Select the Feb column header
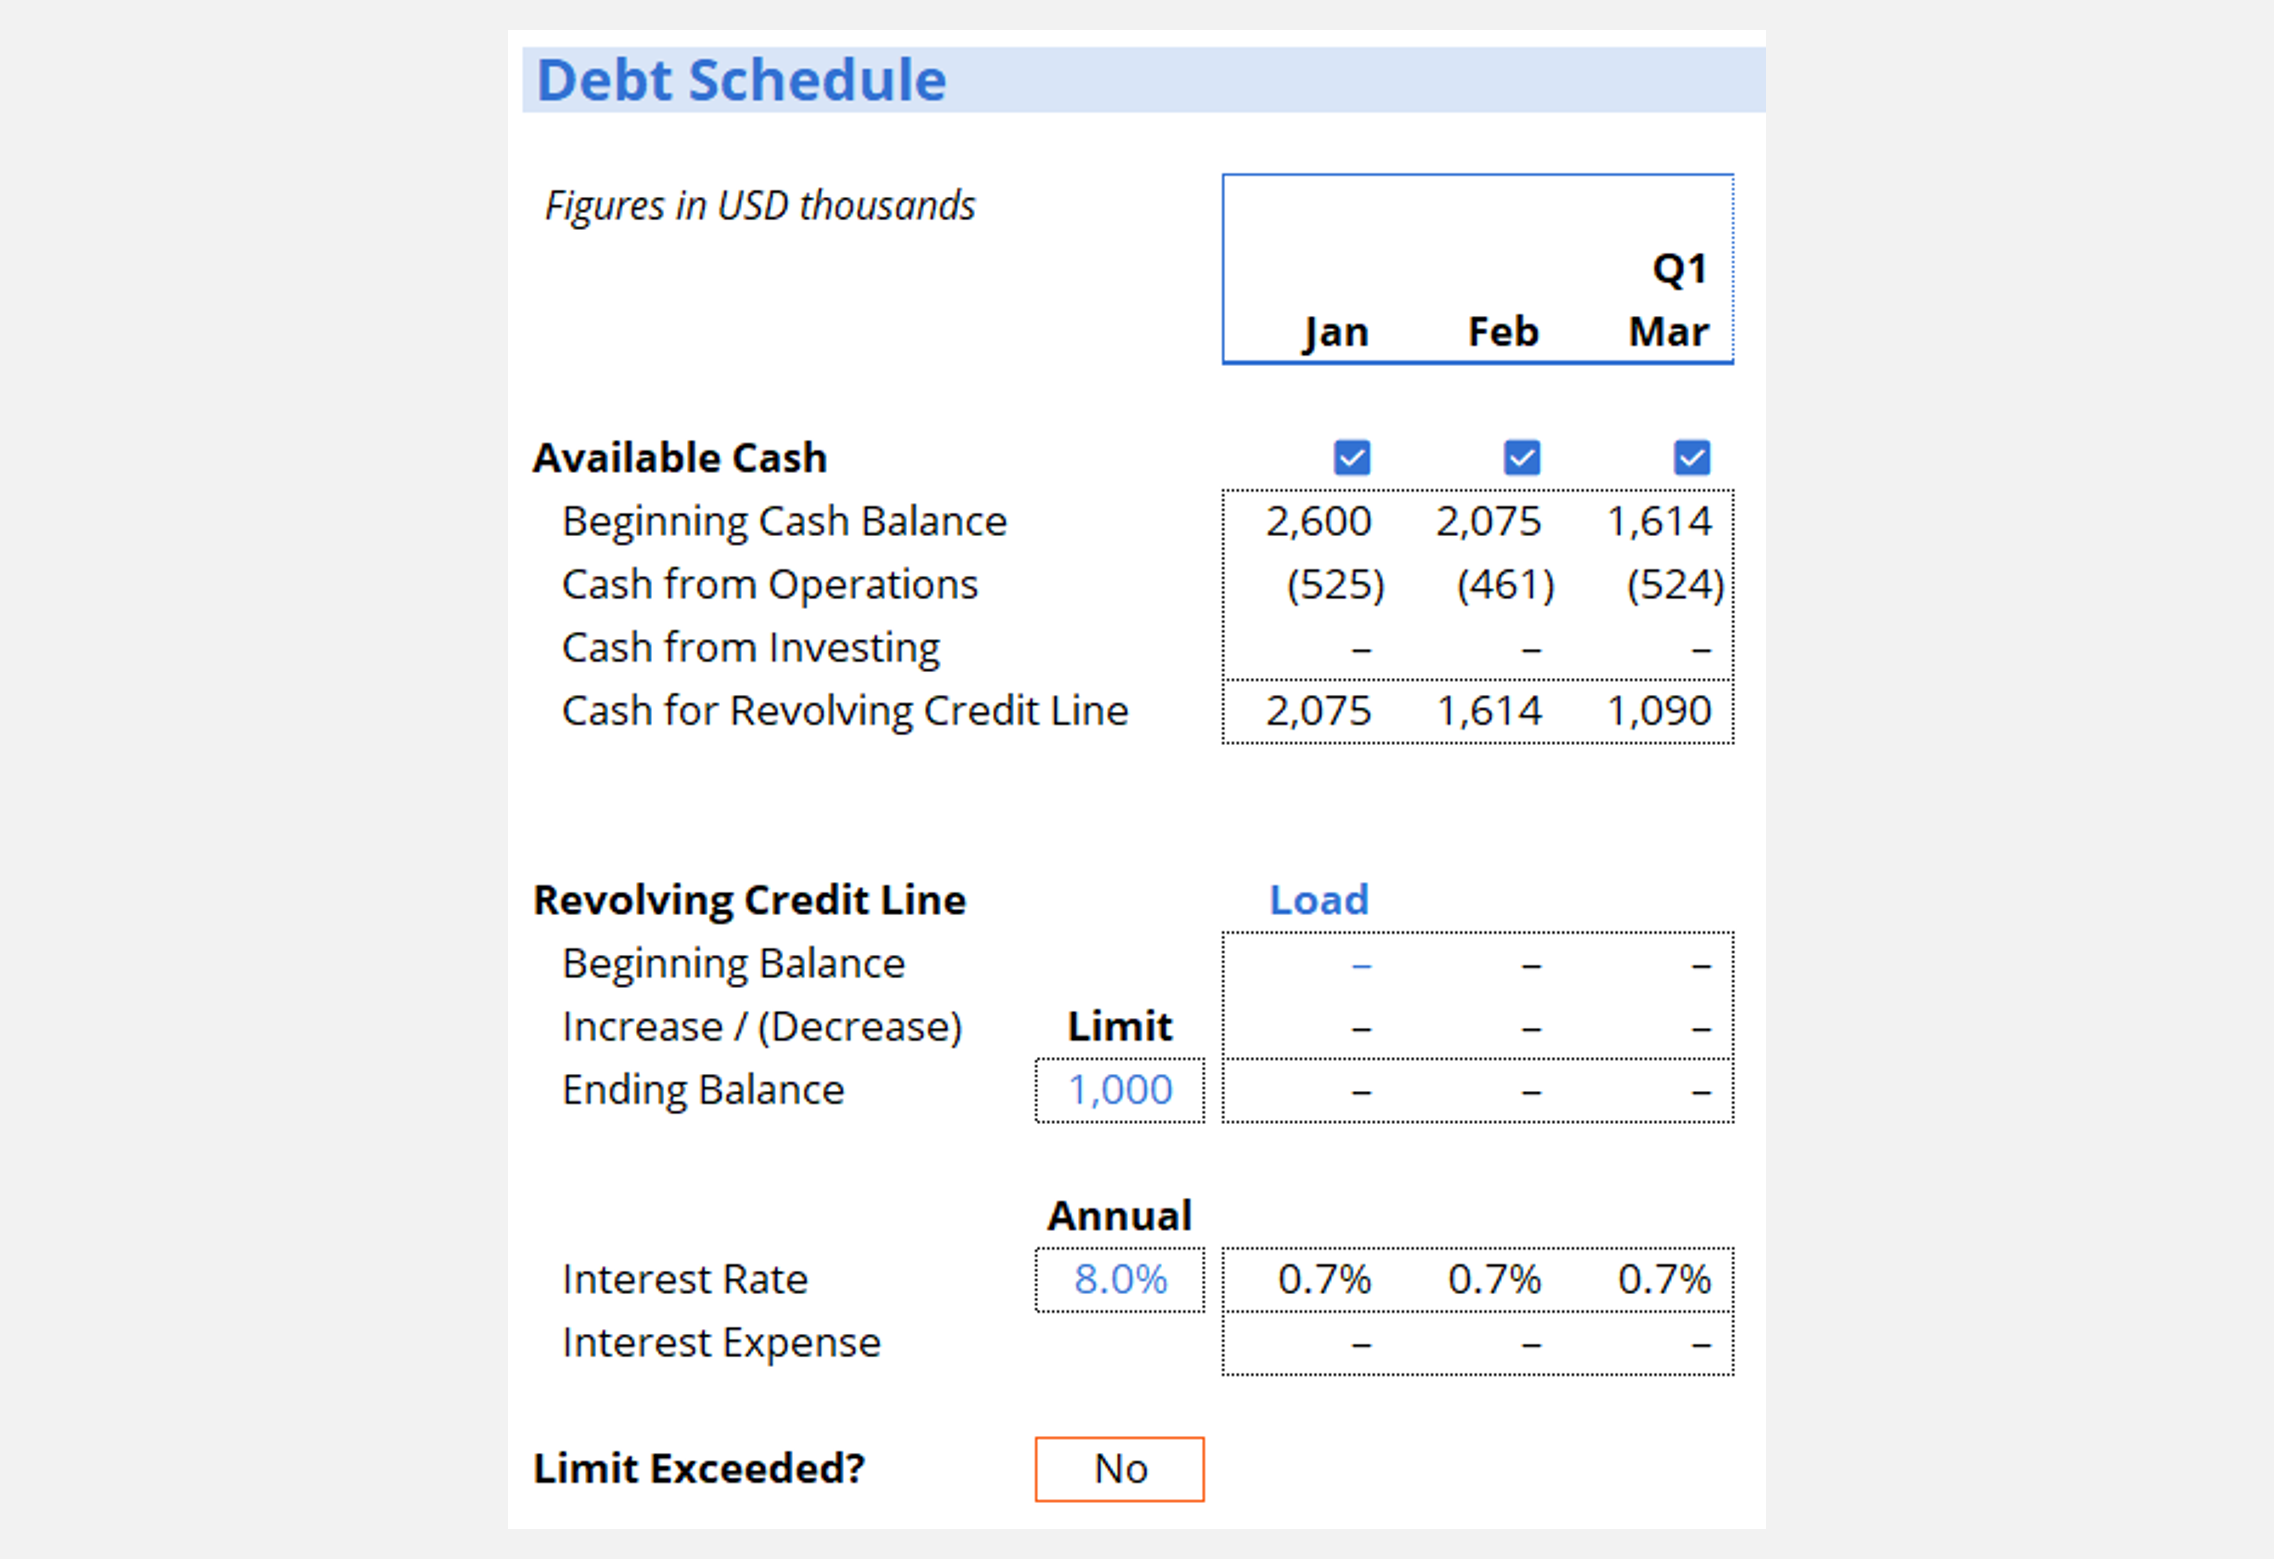The image size is (2274, 1559). click(x=1503, y=332)
